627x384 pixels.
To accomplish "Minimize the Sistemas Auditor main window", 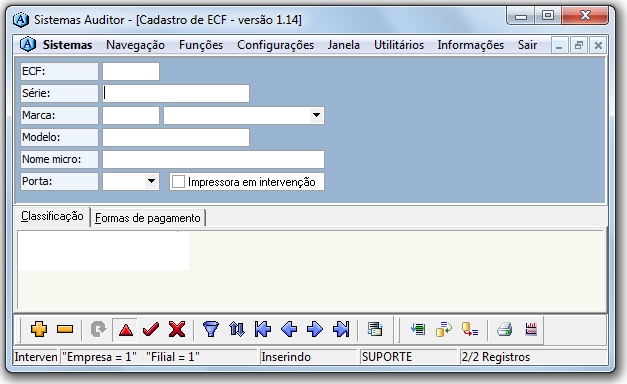I will (x=521, y=16).
